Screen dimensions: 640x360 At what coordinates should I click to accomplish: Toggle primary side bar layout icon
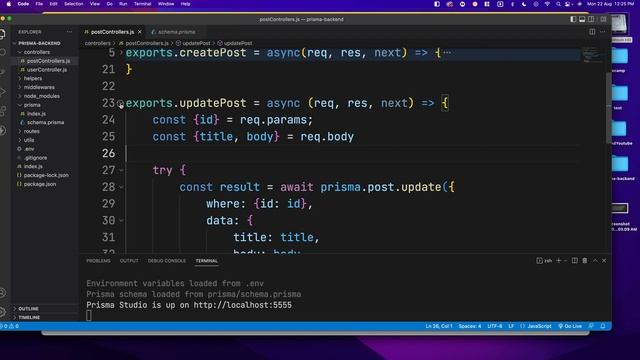(573, 19)
